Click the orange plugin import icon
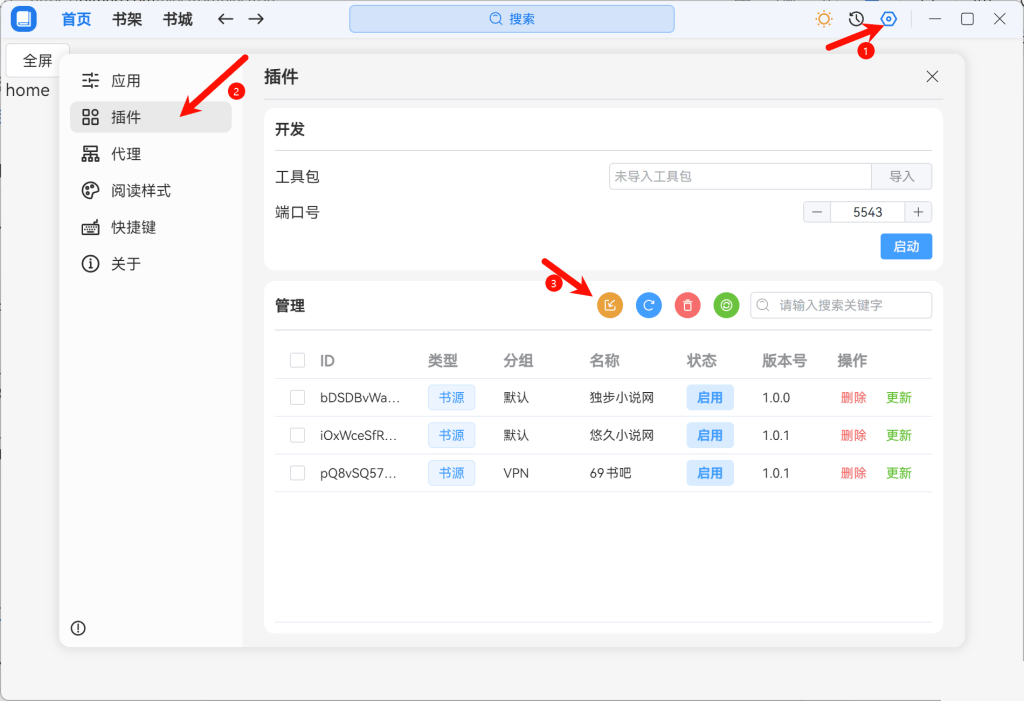This screenshot has width=1024, height=701. point(610,305)
